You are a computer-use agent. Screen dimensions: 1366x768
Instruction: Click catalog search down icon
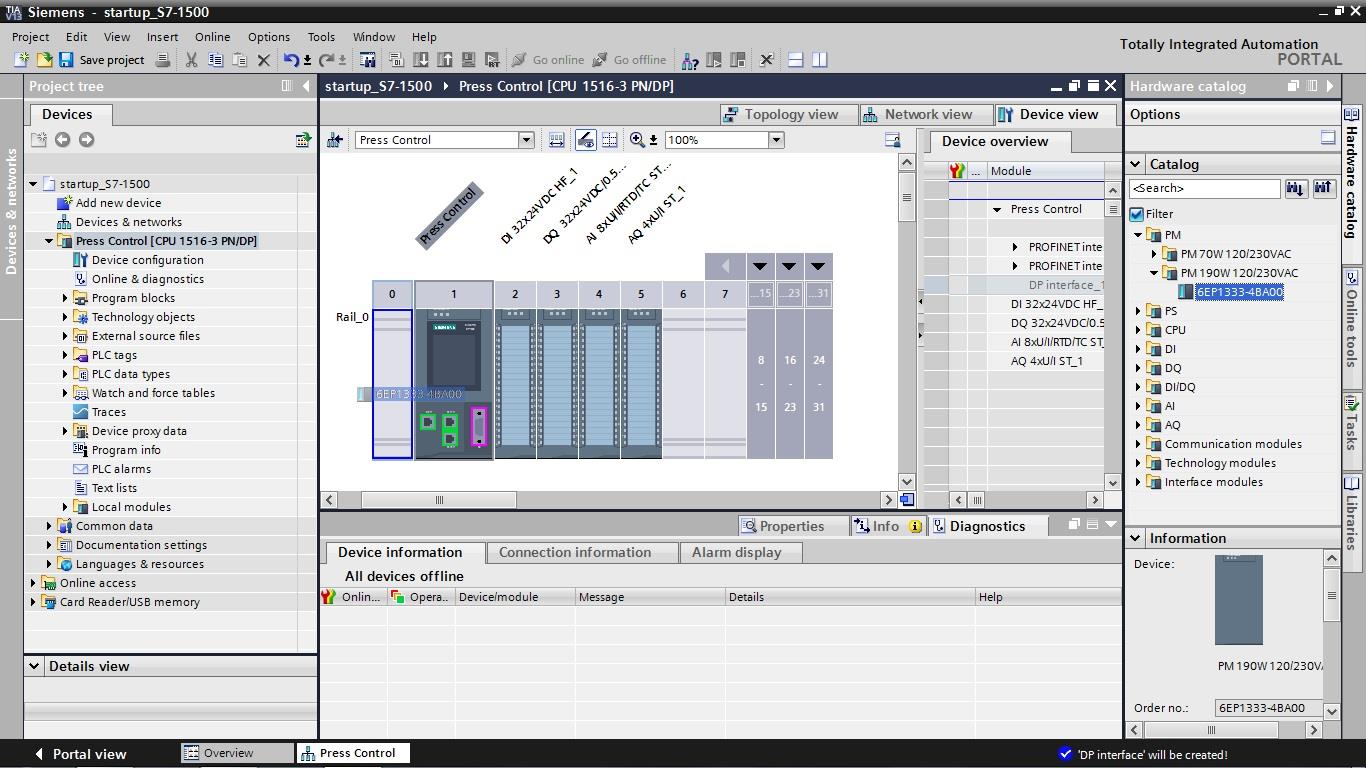[1296, 188]
